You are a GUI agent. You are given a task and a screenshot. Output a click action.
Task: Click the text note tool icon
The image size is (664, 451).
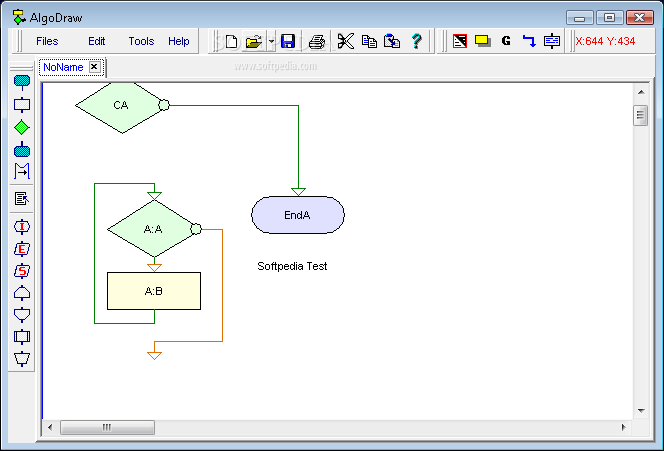22,198
